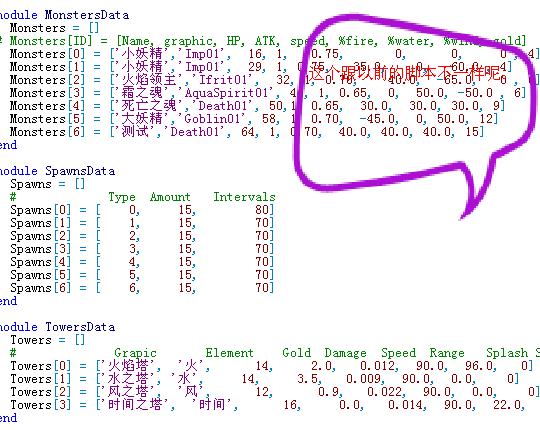The width and height of the screenshot is (540, 430).
Task: Click the 'Intervals' comment column header
Action: coord(244,197)
